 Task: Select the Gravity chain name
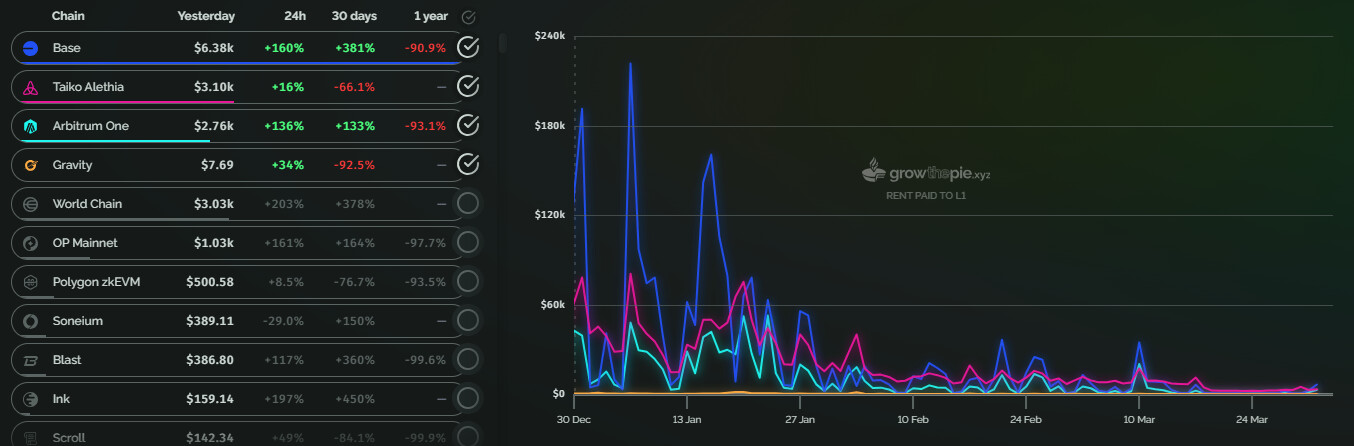click(x=72, y=165)
